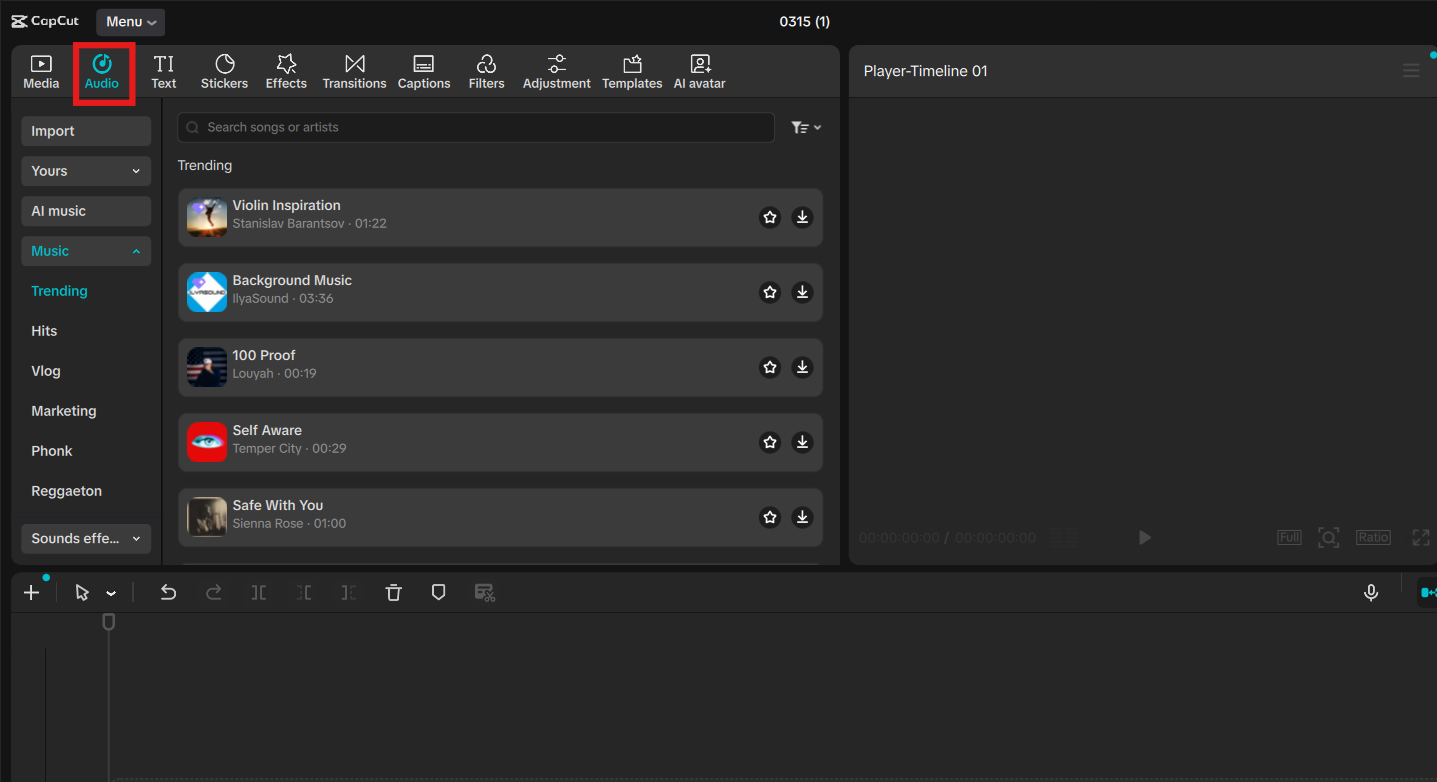
Task: Open the music filter dropdown
Action: tap(806, 127)
